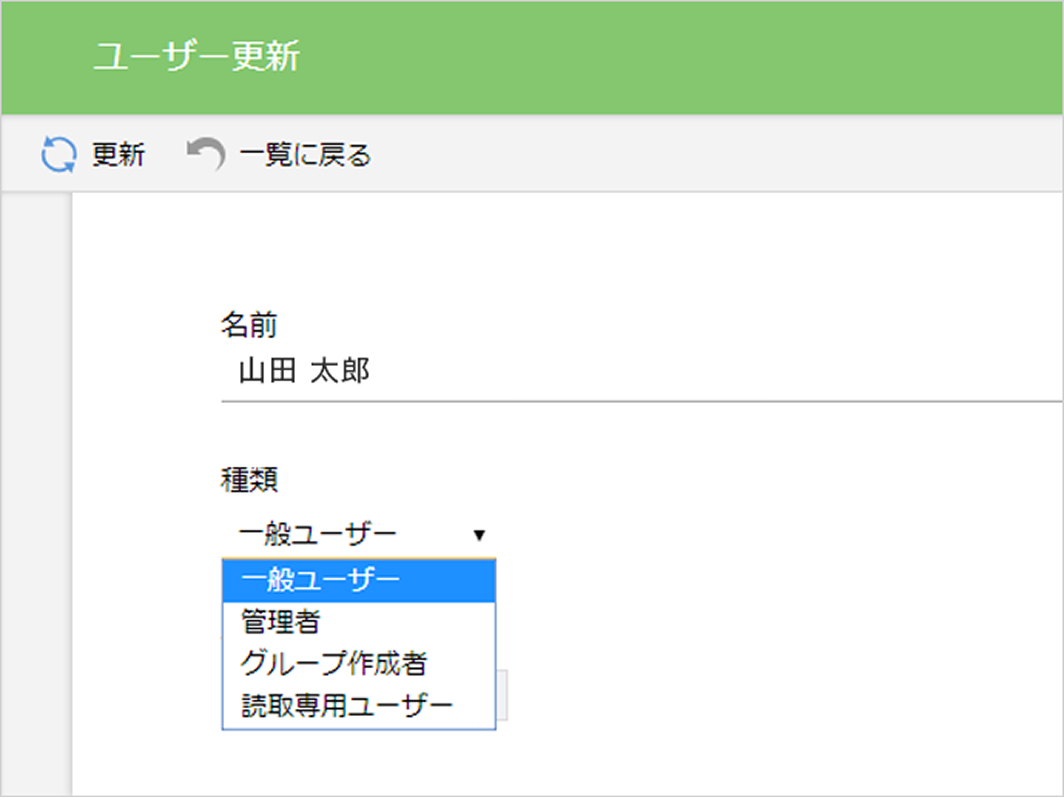
Task: Select the highlighted 一般ユーザー option
Action: [358, 580]
